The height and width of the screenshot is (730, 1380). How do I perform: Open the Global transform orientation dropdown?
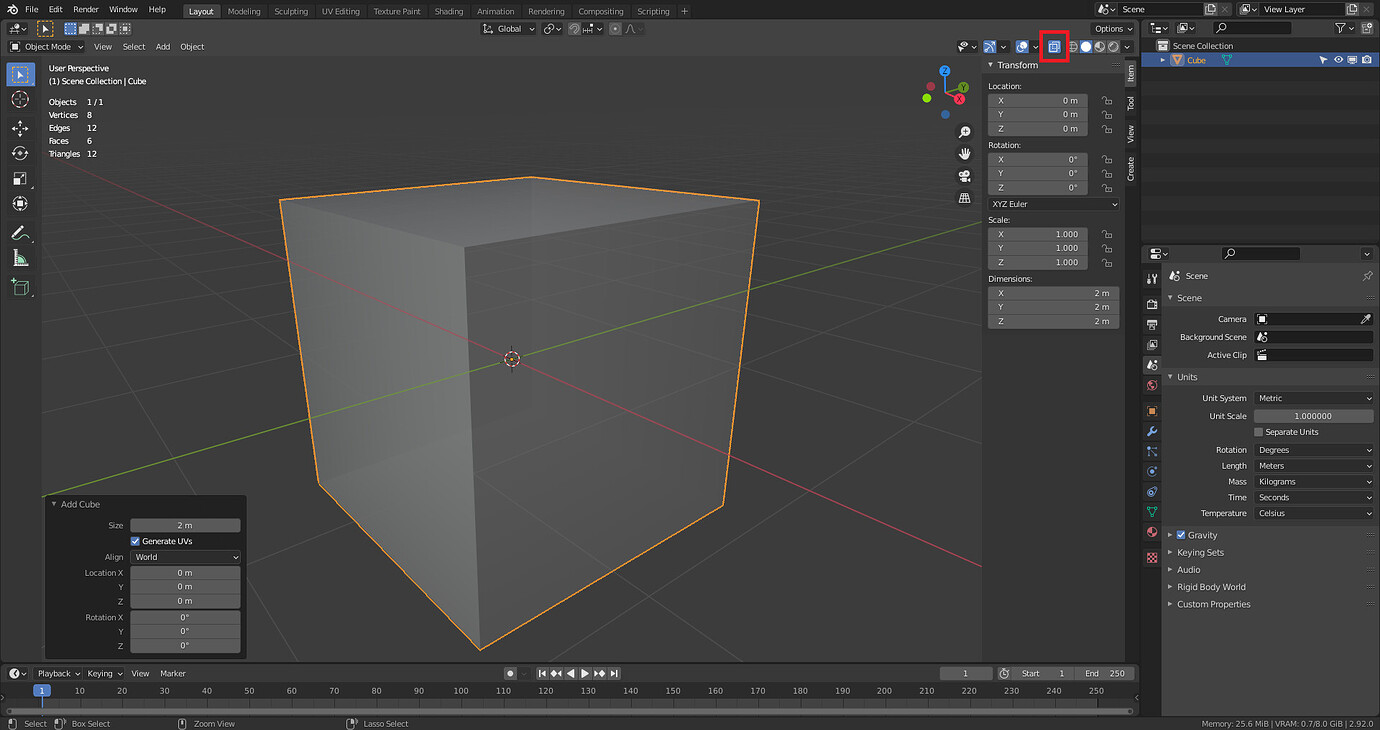coord(509,29)
